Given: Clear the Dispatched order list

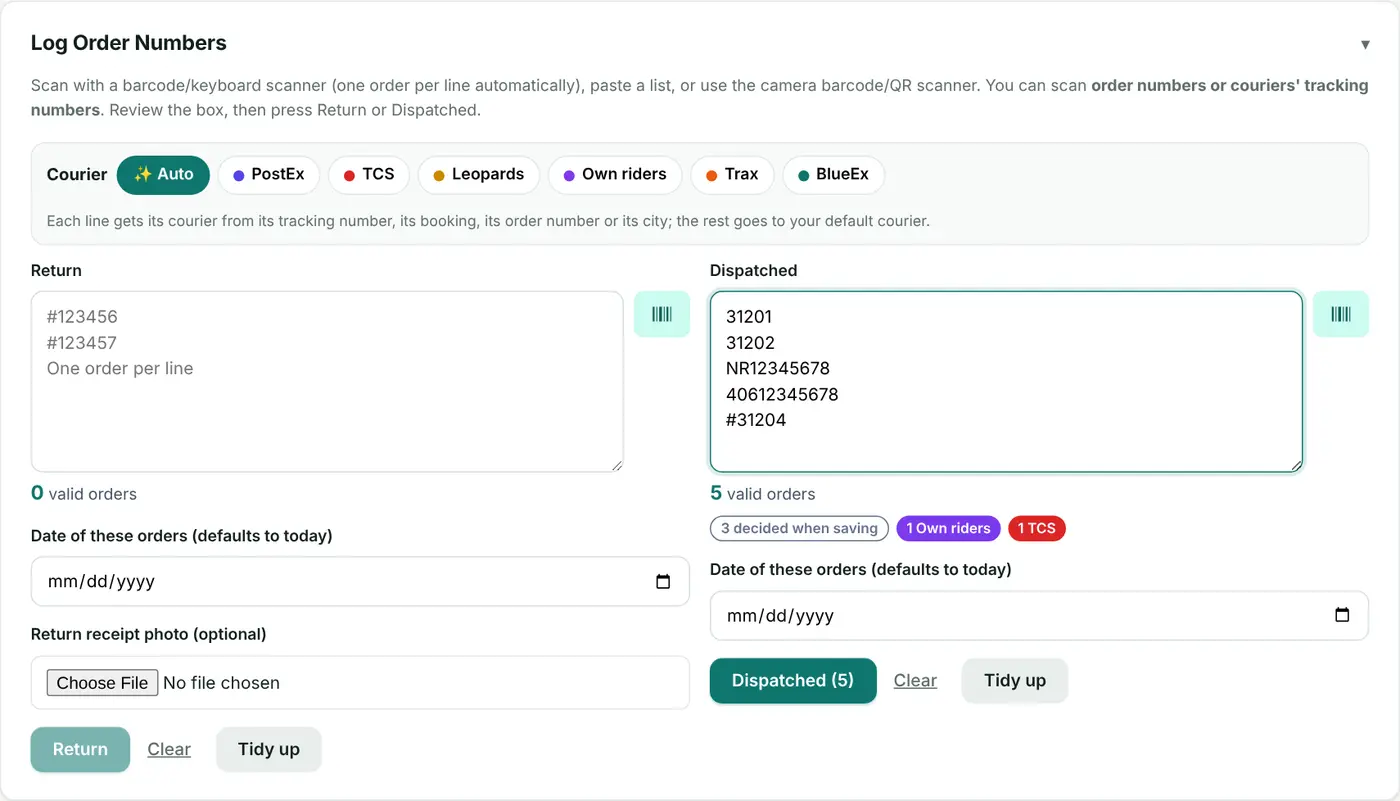Looking at the screenshot, I should pyautogui.click(x=915, y=681).
